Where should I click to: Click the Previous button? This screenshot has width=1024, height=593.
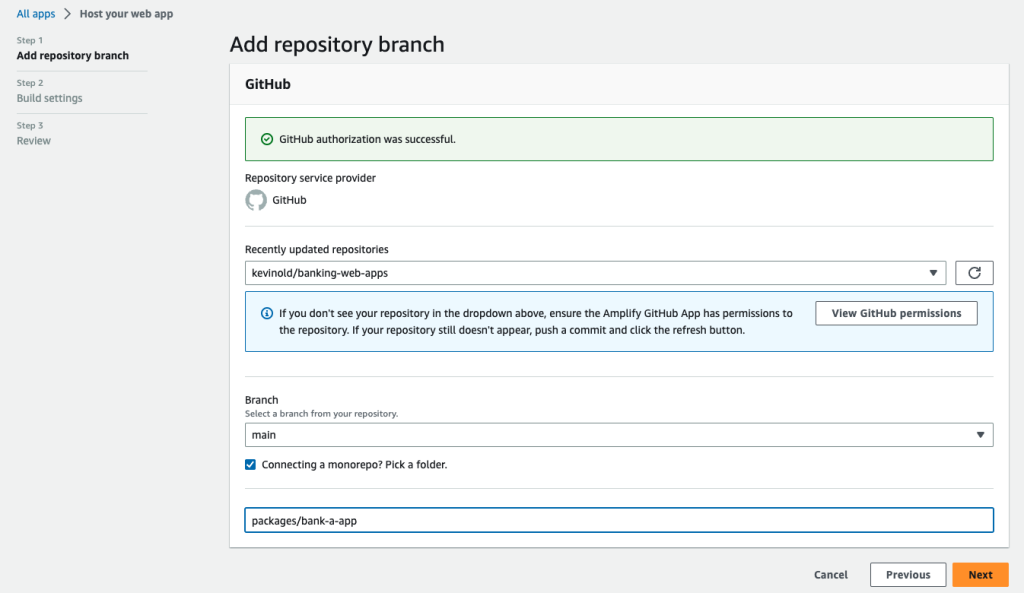coord(907,574)
